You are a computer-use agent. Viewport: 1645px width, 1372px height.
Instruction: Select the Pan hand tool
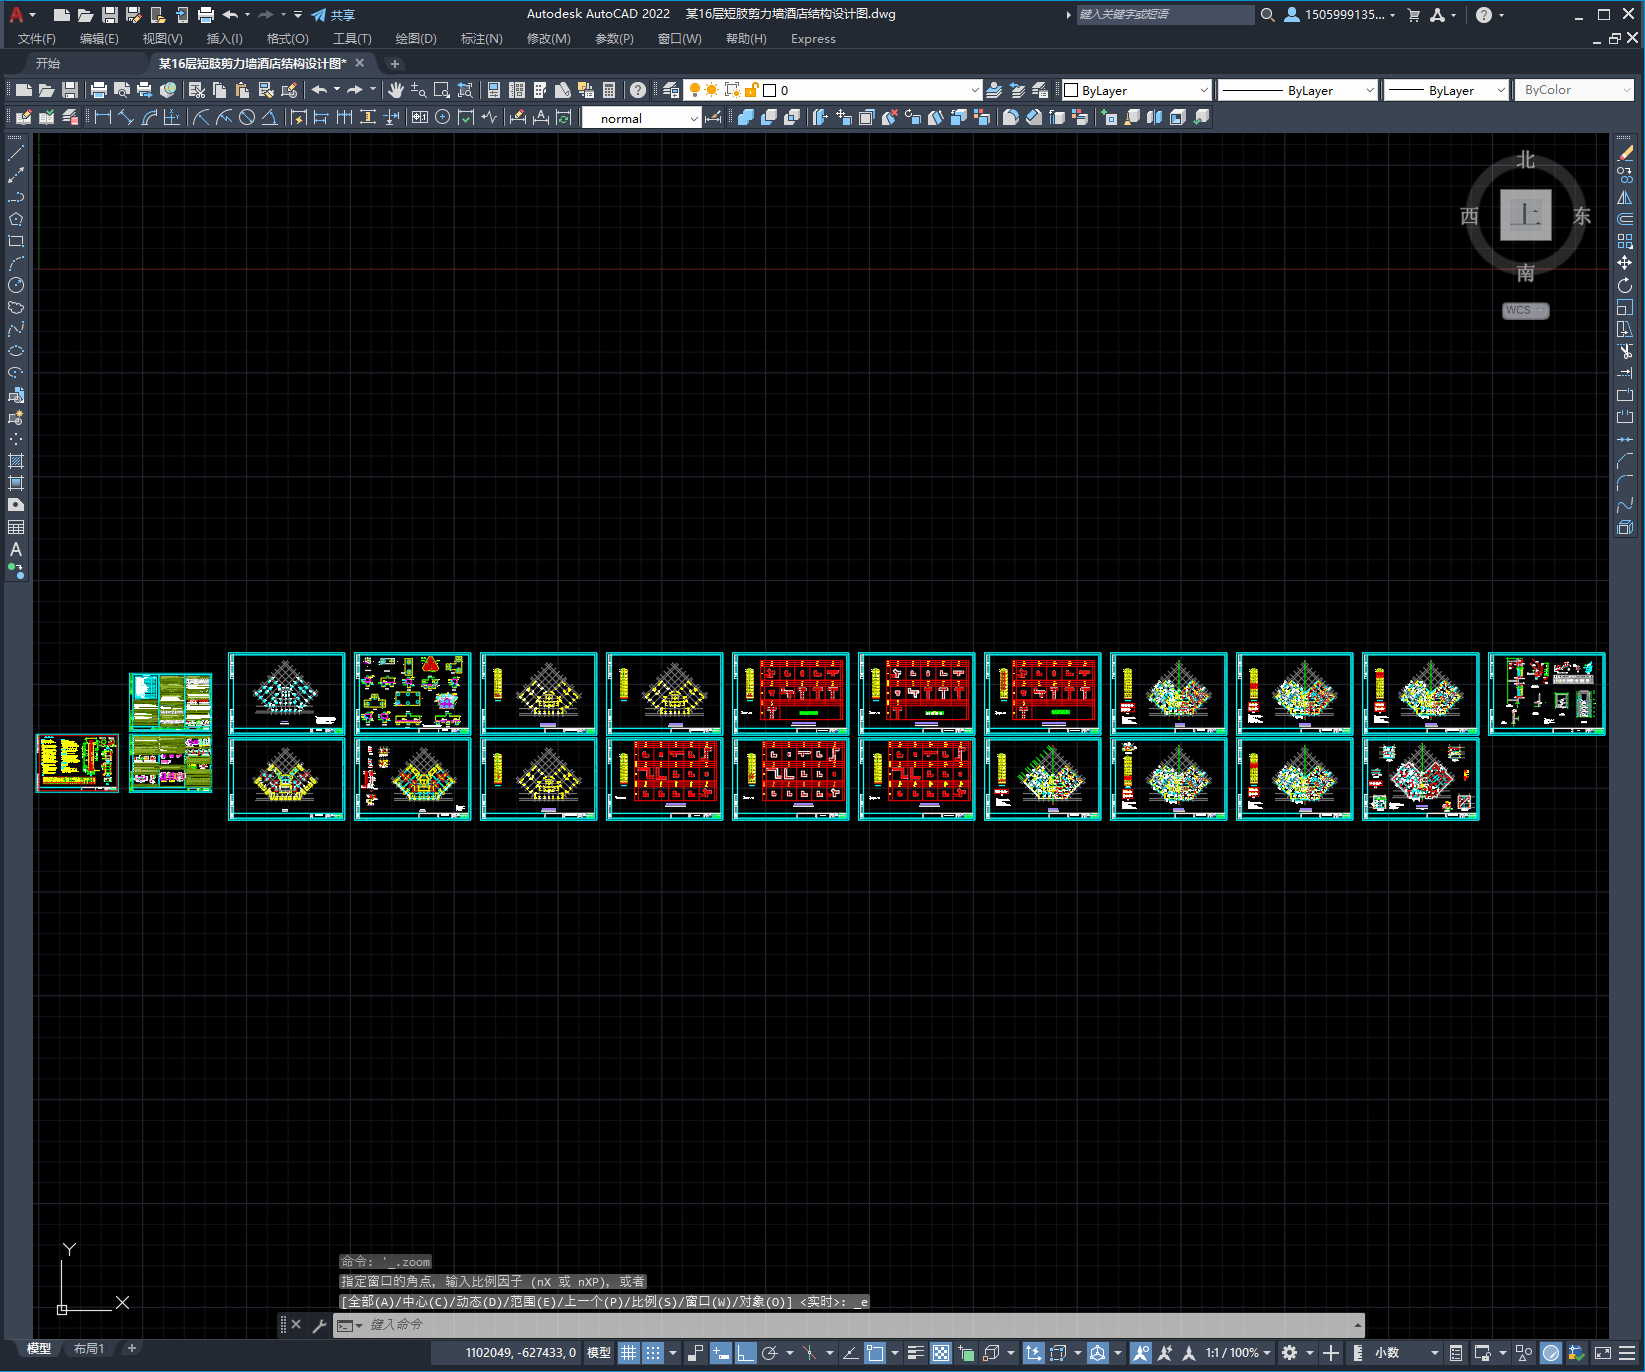coord(396,90)
